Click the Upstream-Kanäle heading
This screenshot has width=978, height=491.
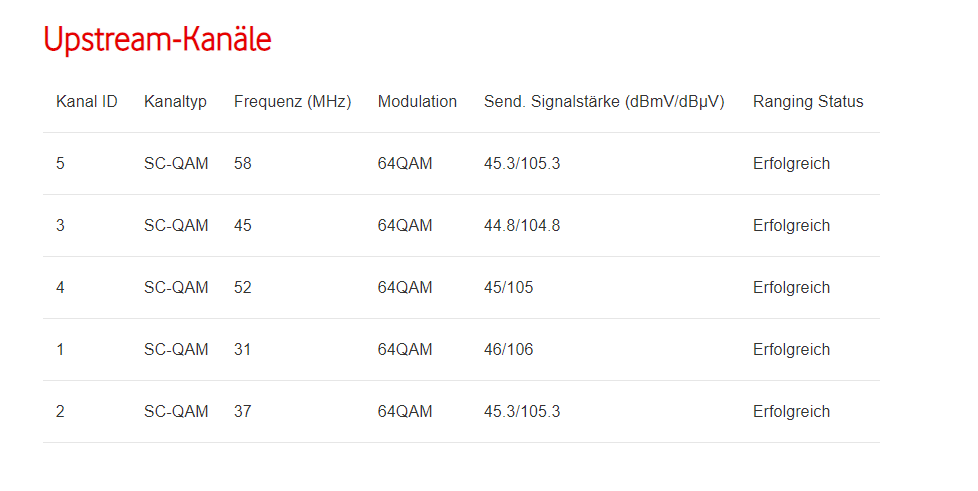(157, 39)
